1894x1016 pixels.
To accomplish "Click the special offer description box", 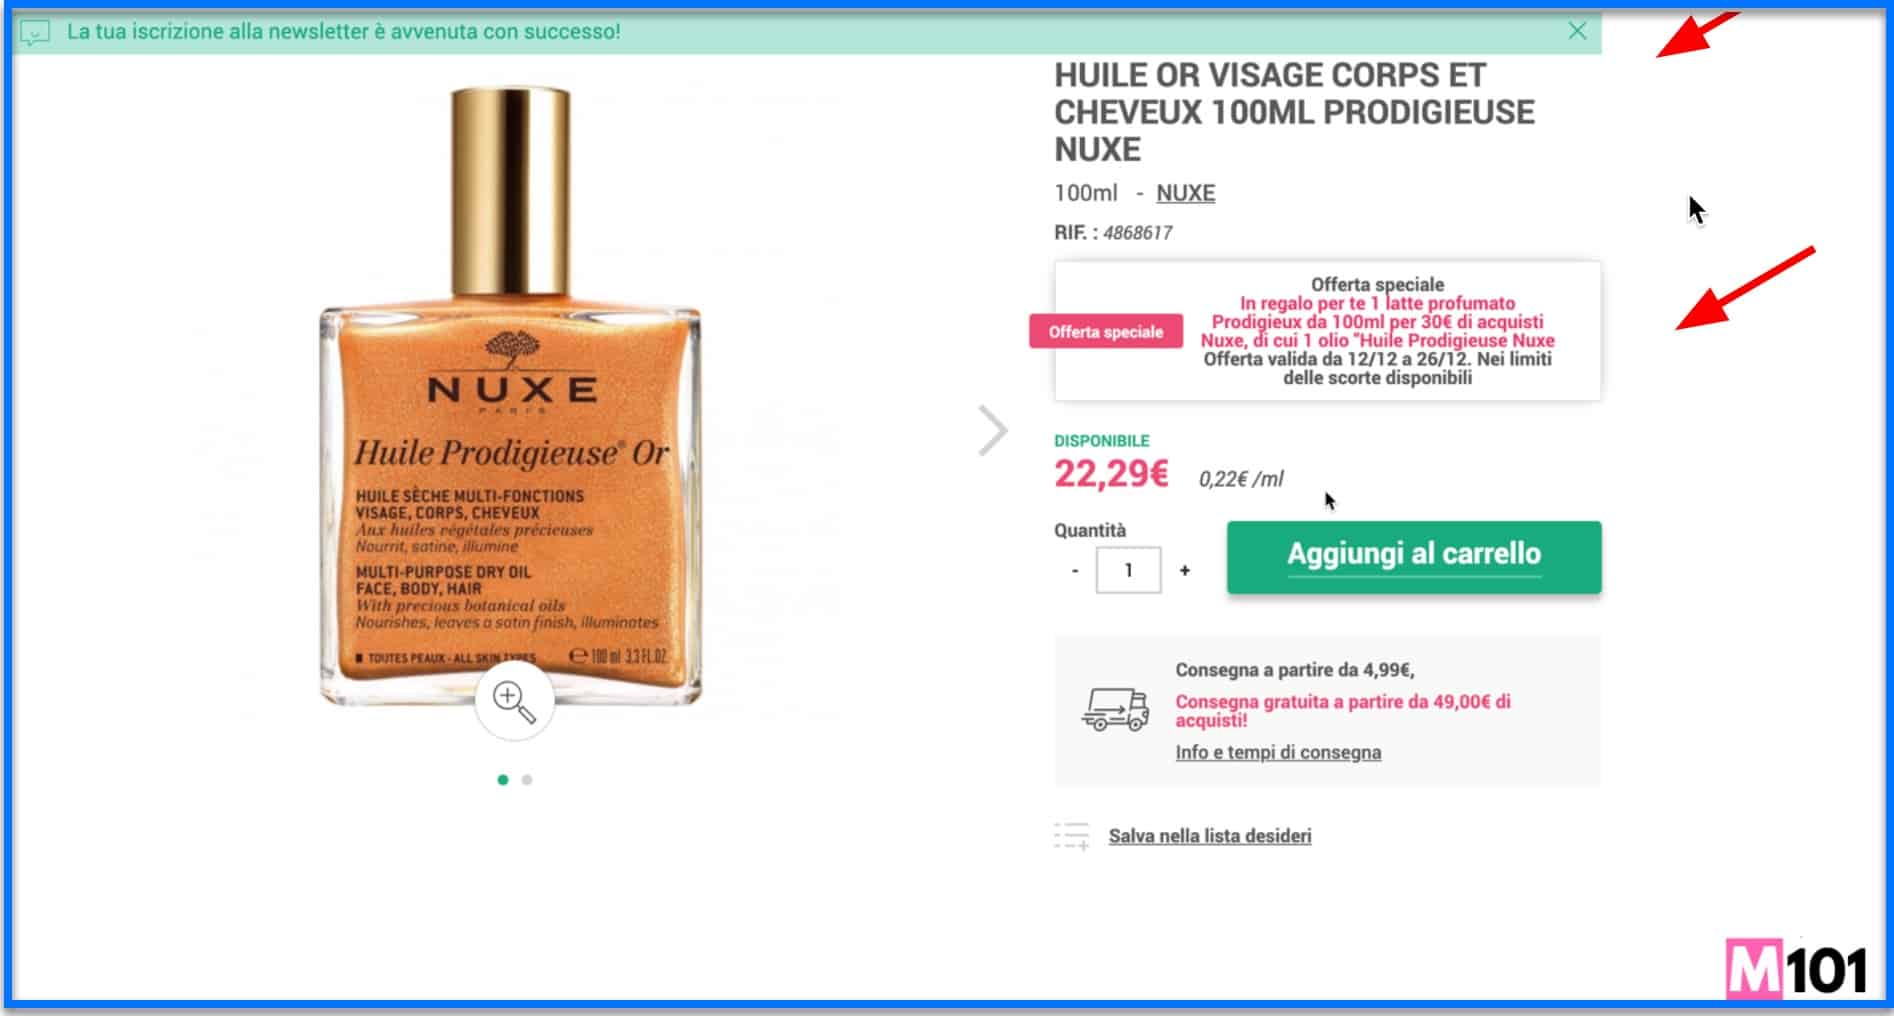I will pos(1328,331).
